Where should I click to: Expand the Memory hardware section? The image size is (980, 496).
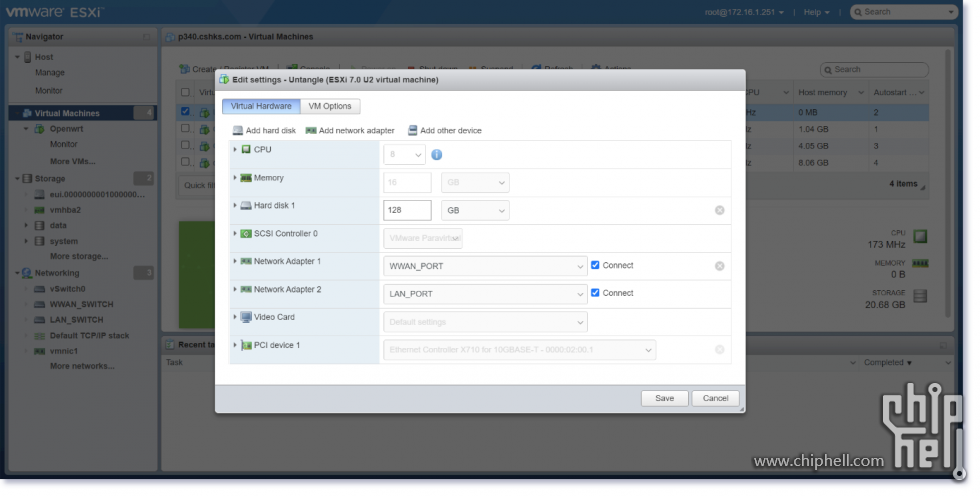pyautogui.click(x=235, y=178)
